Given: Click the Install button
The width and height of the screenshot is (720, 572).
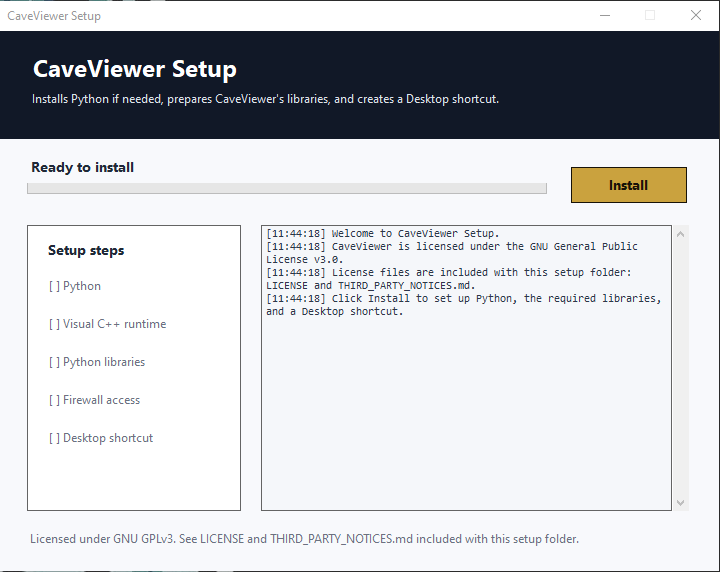Looking at the screenshot, I should pos(629,185).
